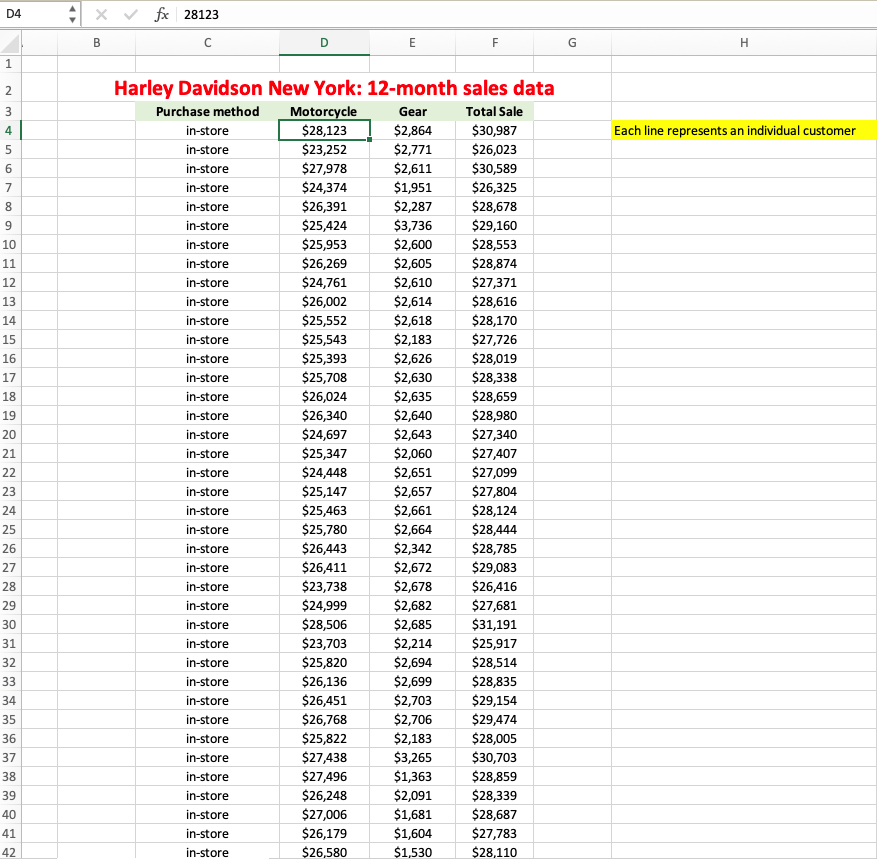Select column C header
This screenshot has height=859, width=877.
click(x=207, y=43)
